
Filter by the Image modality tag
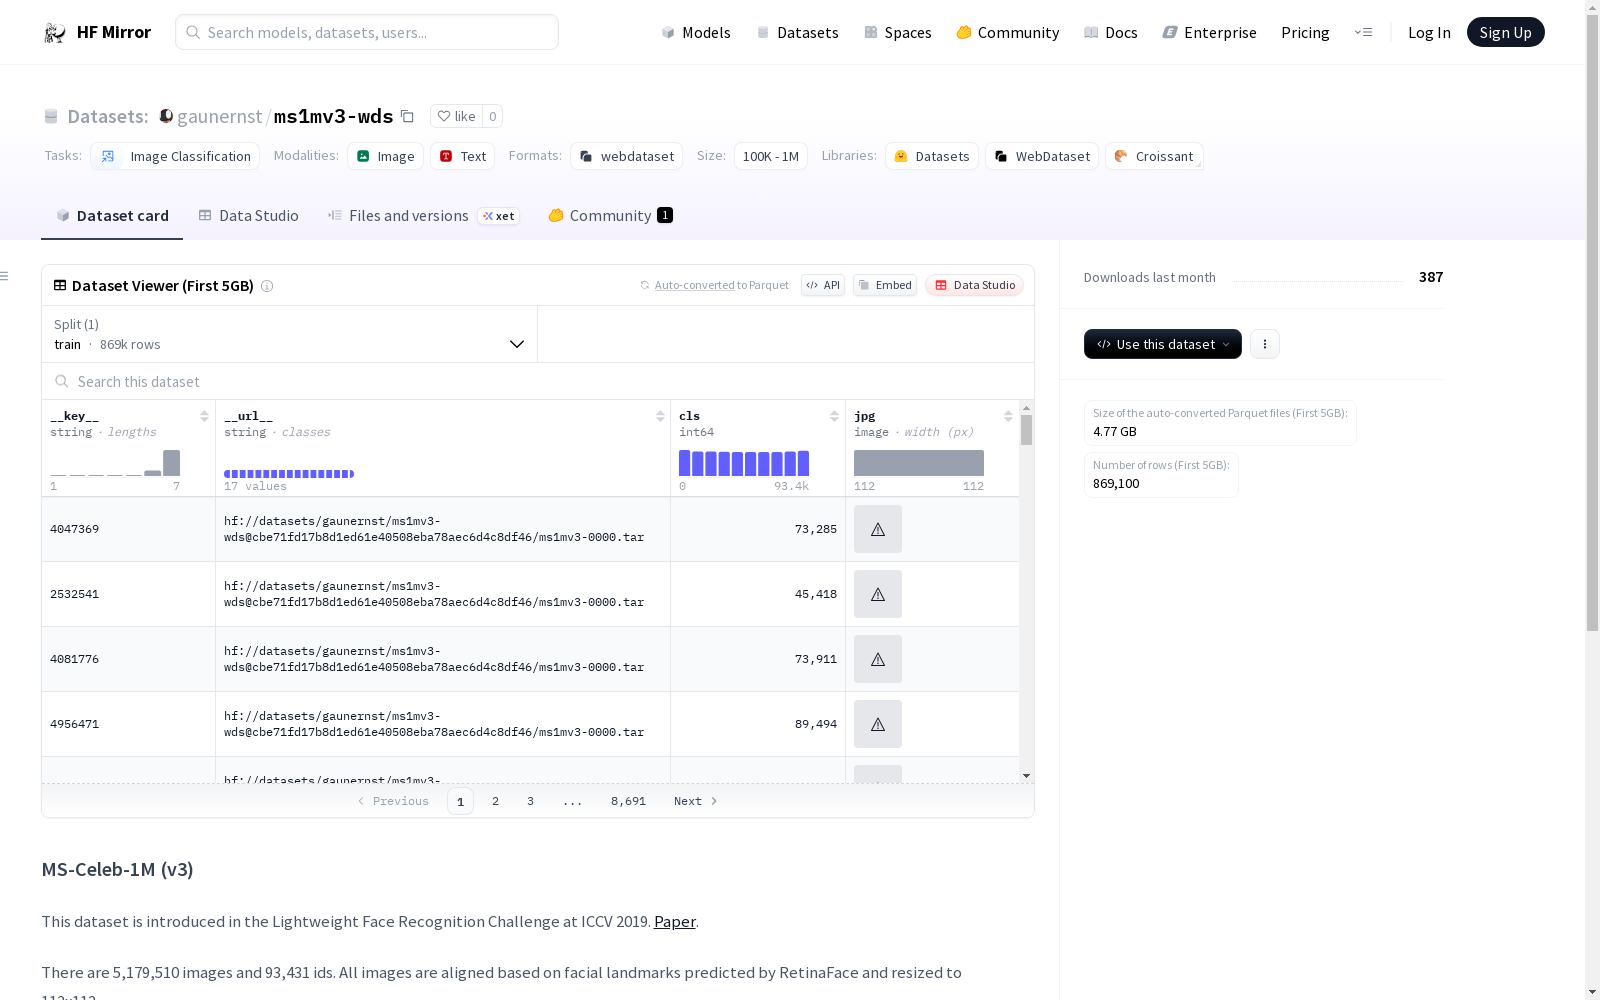pyautogui.click(x=386, y=156)
